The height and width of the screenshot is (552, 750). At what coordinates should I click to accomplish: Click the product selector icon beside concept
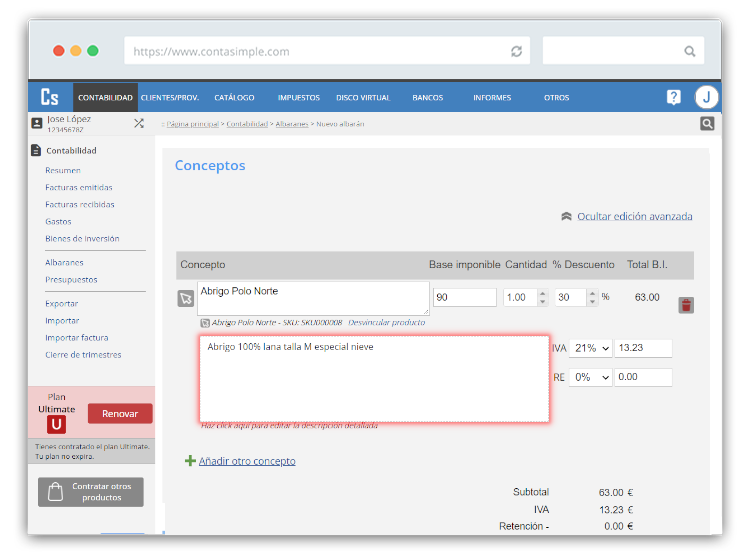coord(186,298)
